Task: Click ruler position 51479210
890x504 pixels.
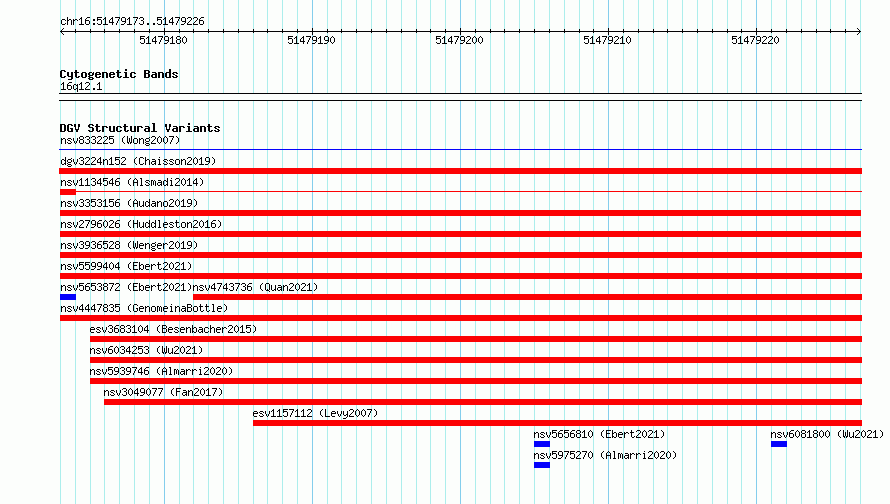Action: (607, 40)
